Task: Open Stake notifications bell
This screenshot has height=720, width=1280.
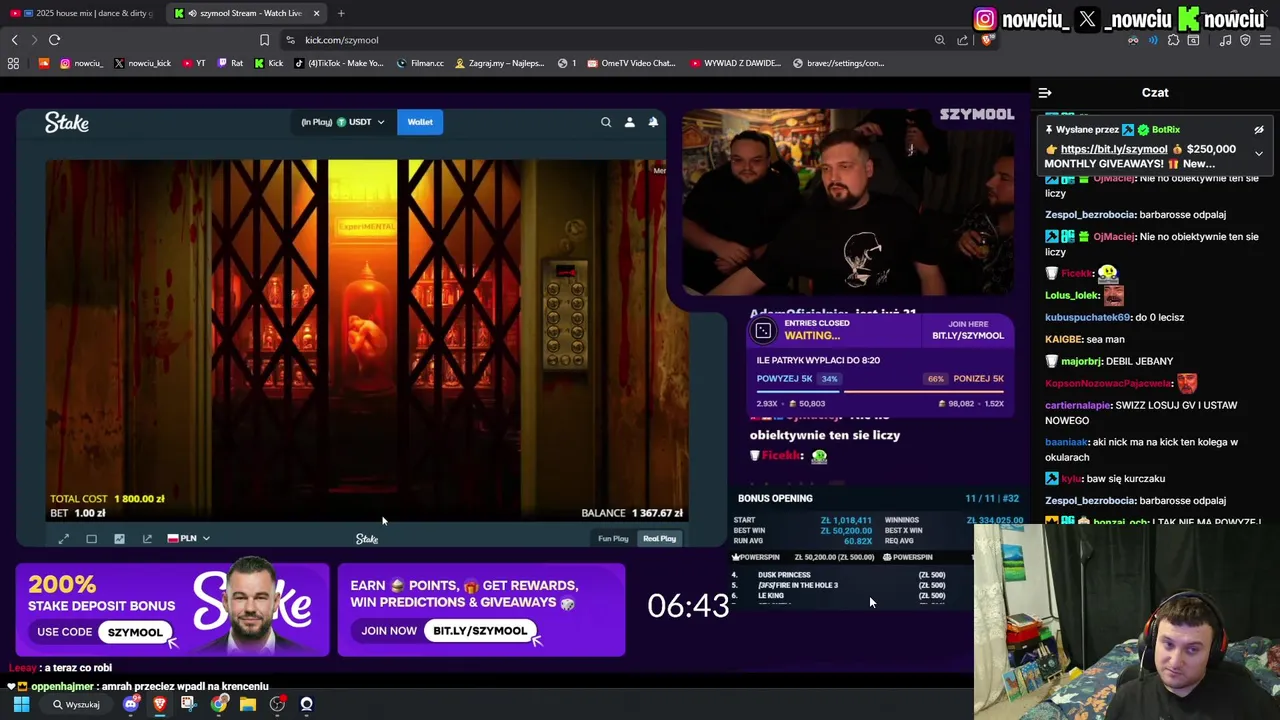Action: pyautogui.click(x=653, y=122)
